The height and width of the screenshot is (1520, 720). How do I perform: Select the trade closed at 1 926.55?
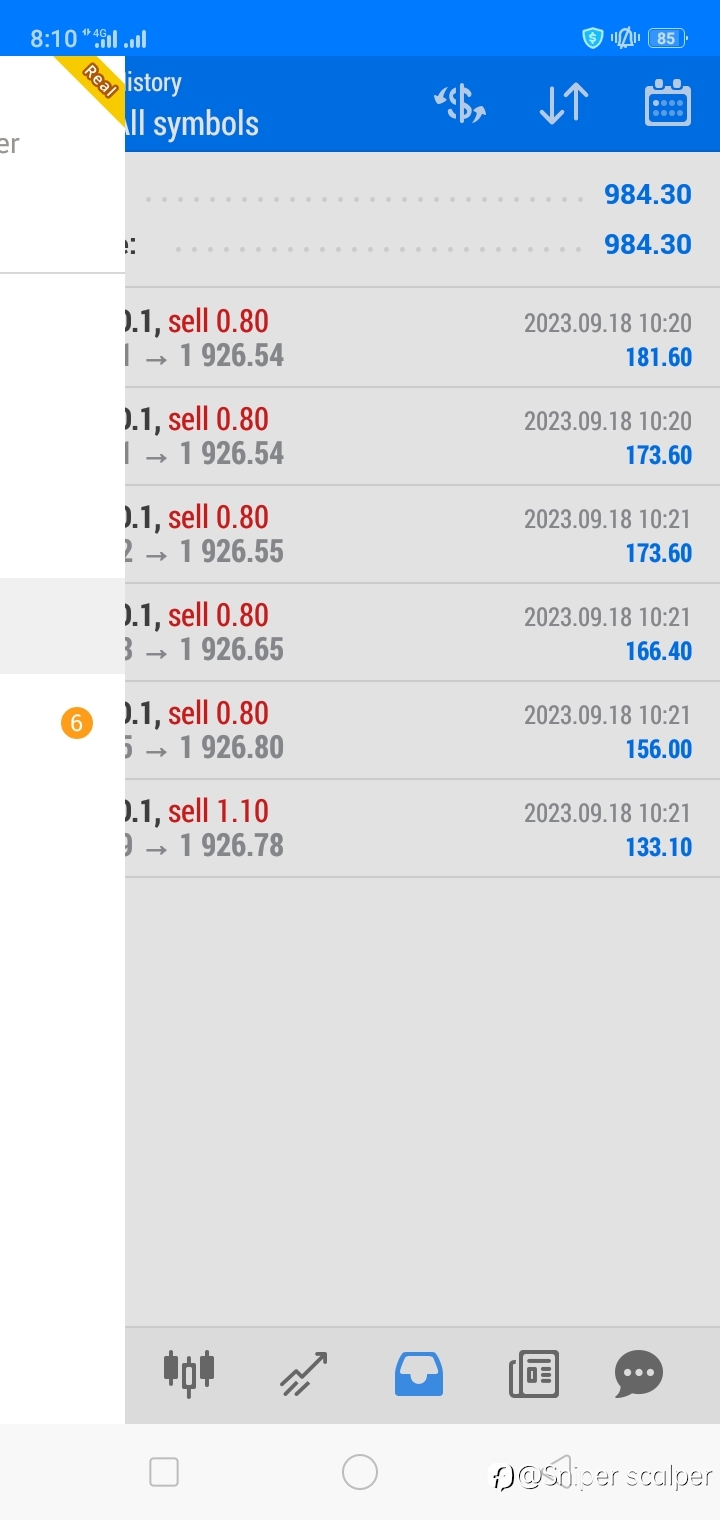coord(420,534)
